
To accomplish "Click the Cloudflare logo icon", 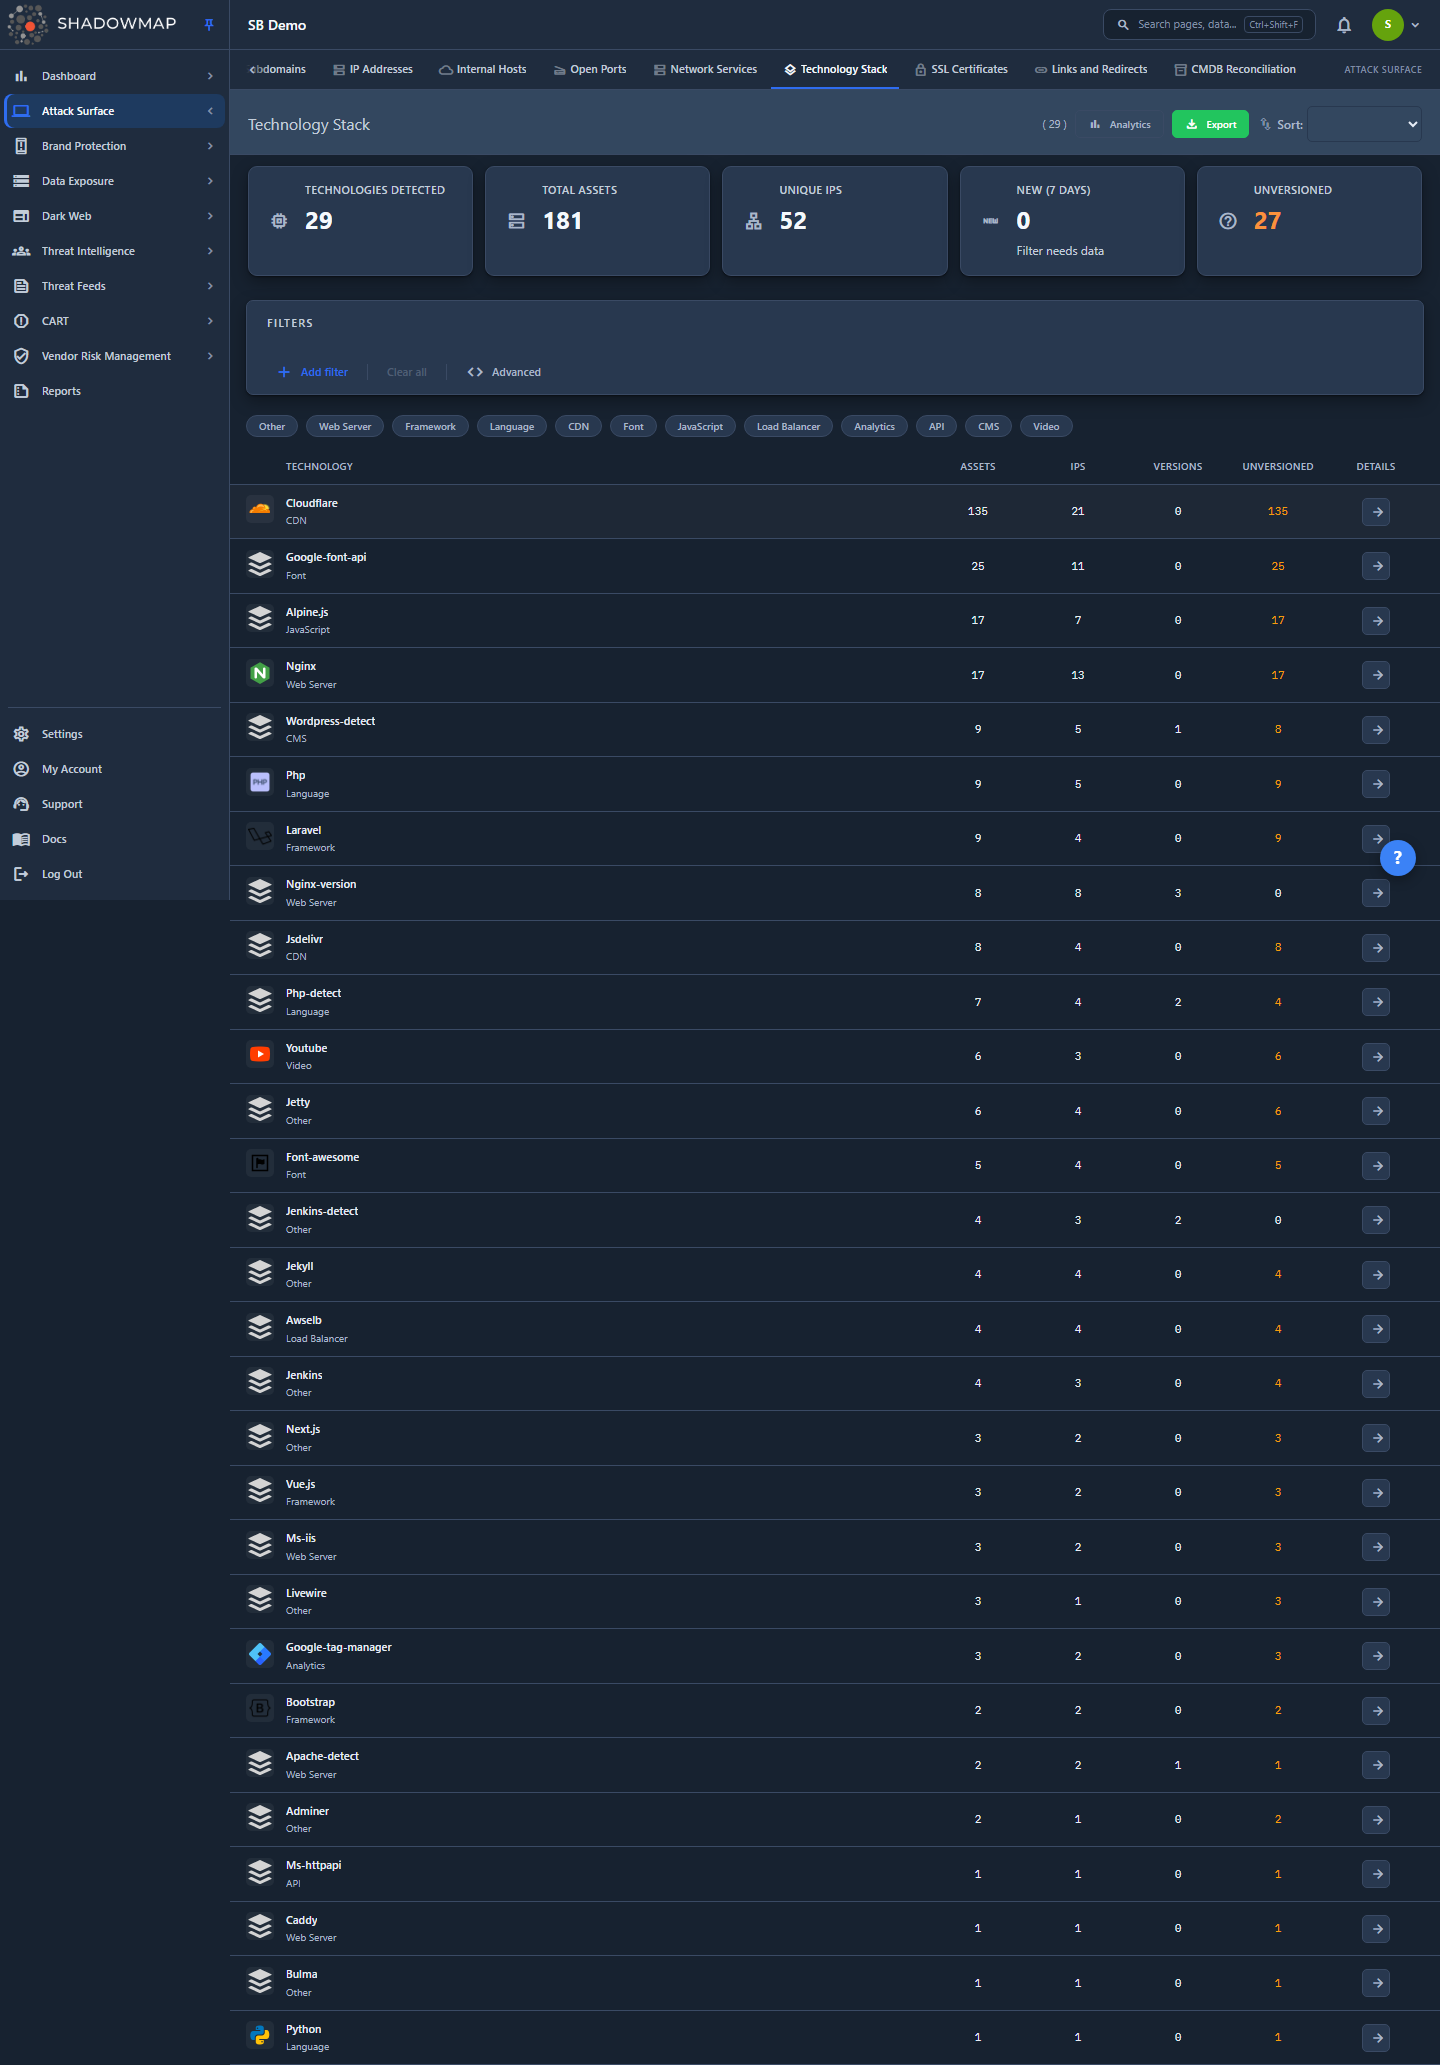I will 260,509.
